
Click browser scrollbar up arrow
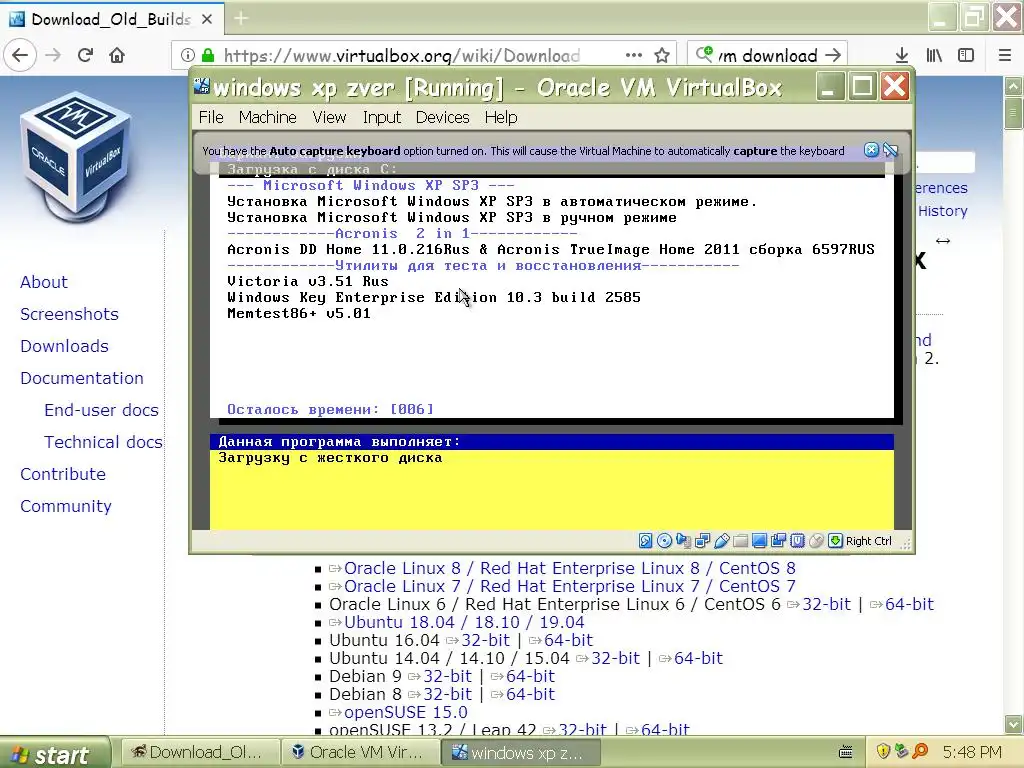[x=1013, y=86]
